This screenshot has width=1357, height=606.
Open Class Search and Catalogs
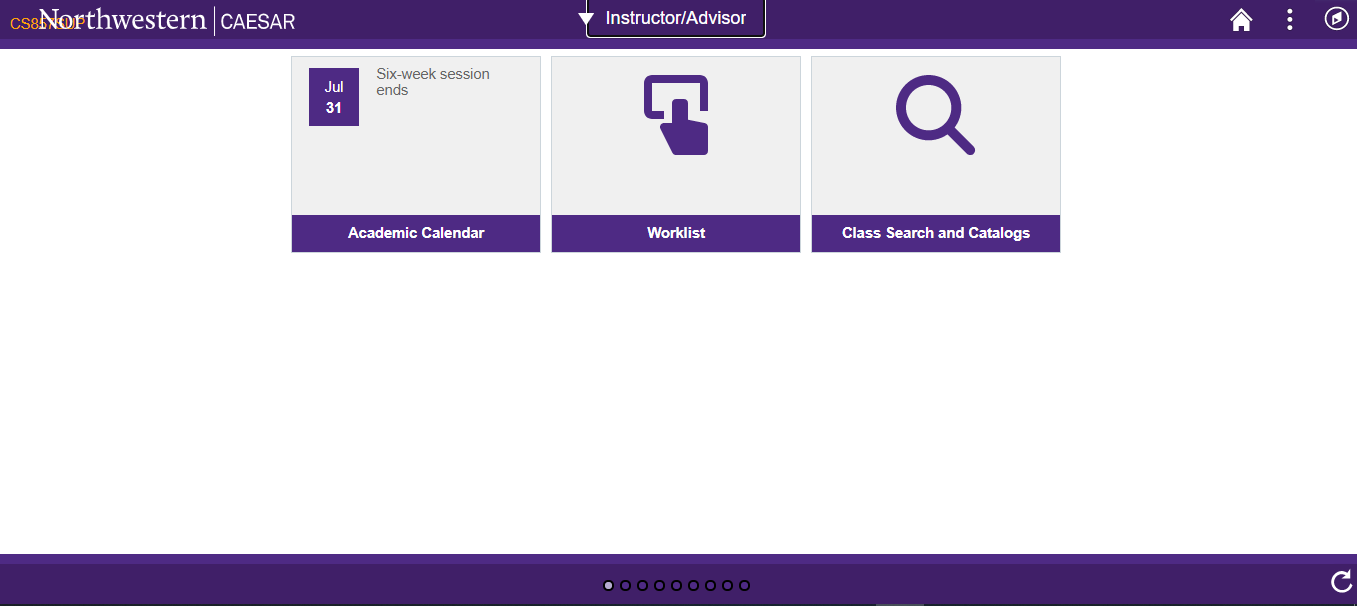tap(935, 233)
